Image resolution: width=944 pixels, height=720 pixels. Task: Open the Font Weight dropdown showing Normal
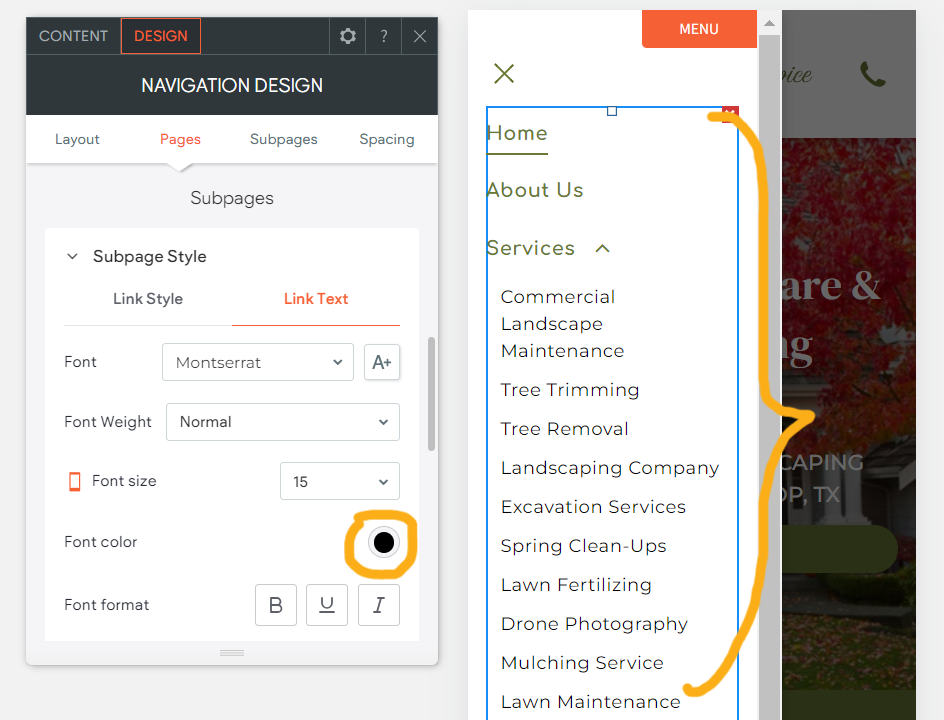coord(283,422)
